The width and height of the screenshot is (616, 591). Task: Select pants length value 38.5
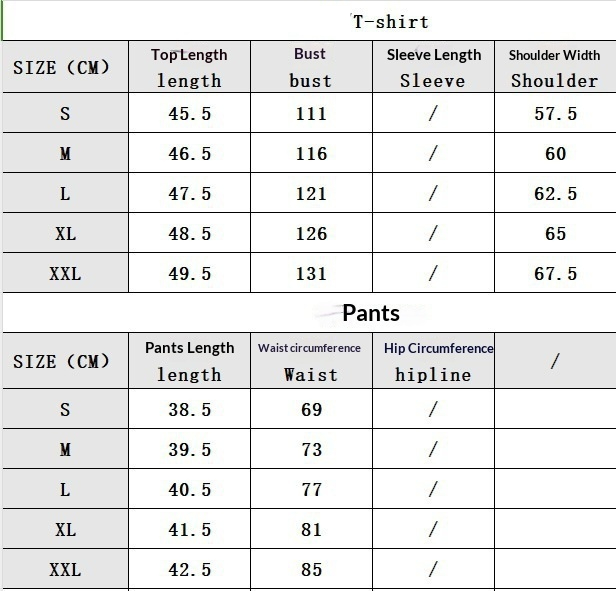point(189,410)
